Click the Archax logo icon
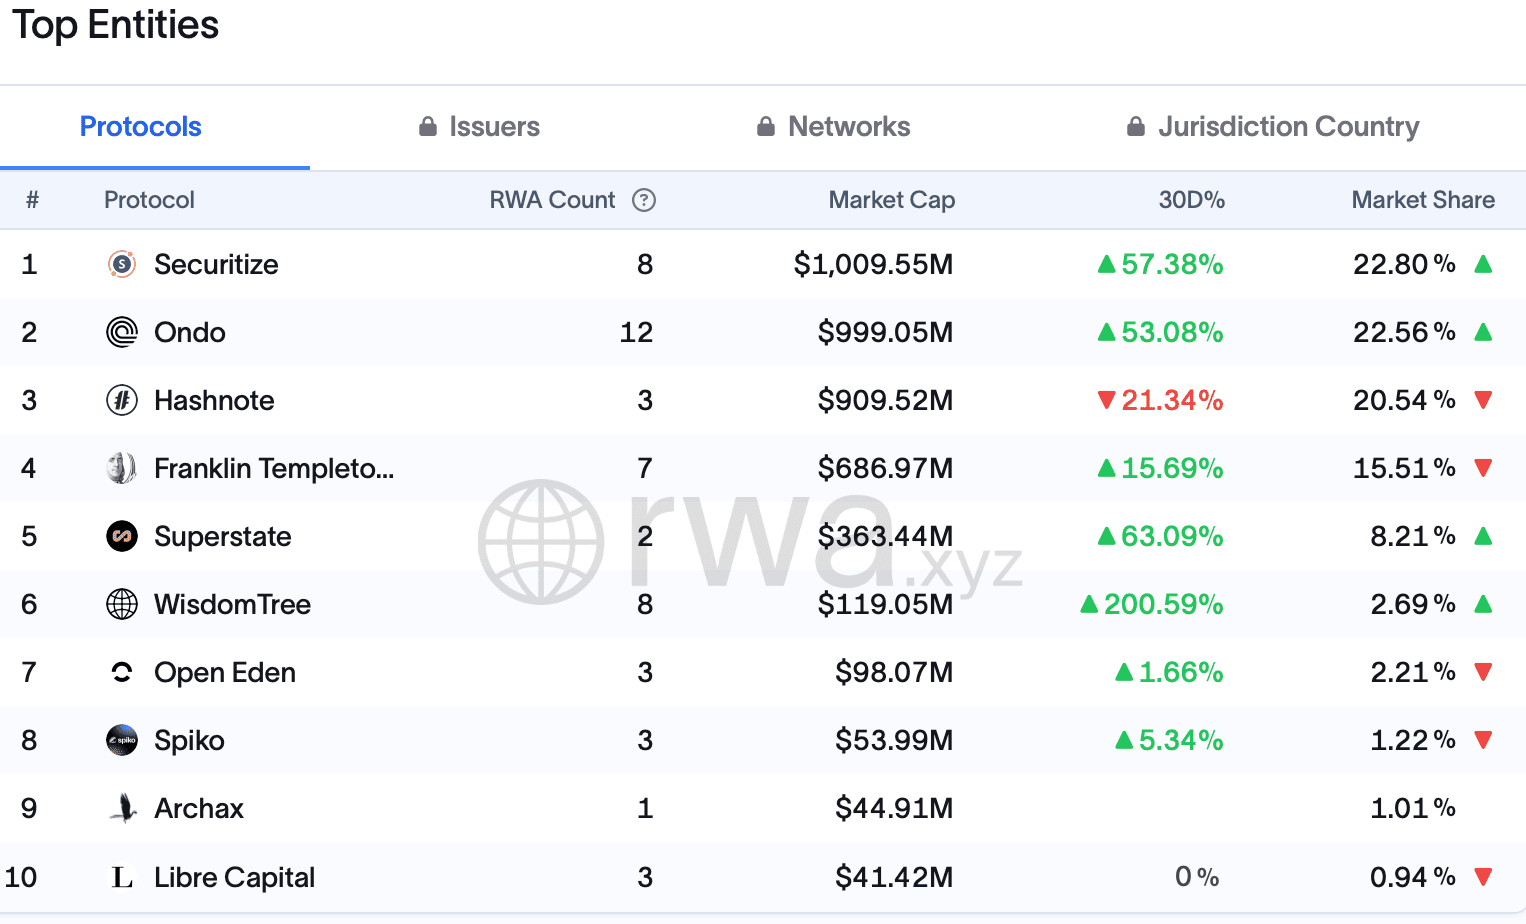 tap(122, 808)
